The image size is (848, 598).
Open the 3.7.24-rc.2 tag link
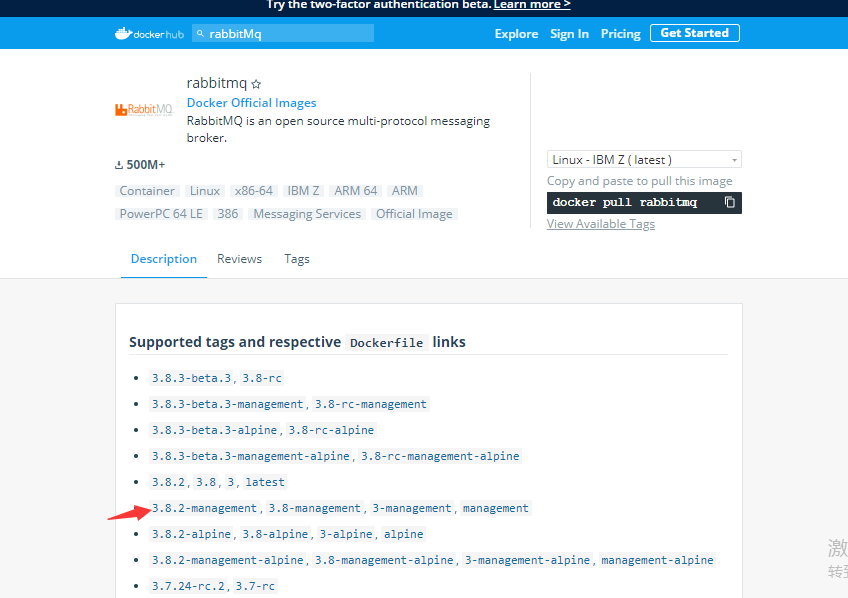[x=188, y=586]
